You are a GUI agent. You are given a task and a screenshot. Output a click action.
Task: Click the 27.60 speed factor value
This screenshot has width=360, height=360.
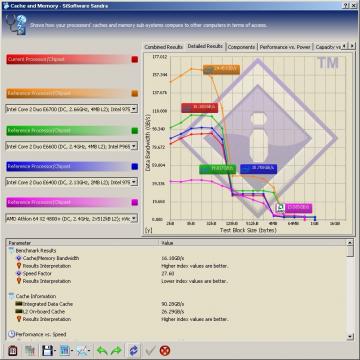click(167, 273)
